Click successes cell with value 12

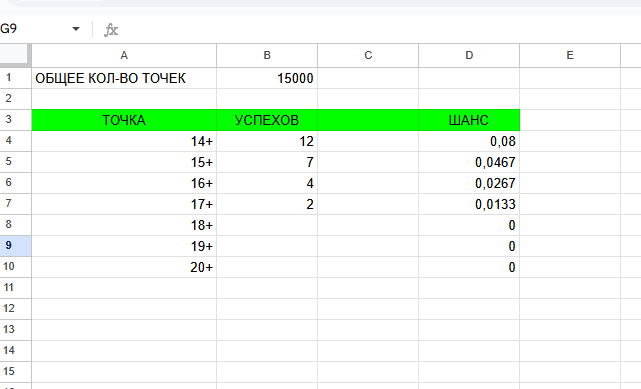267,141
